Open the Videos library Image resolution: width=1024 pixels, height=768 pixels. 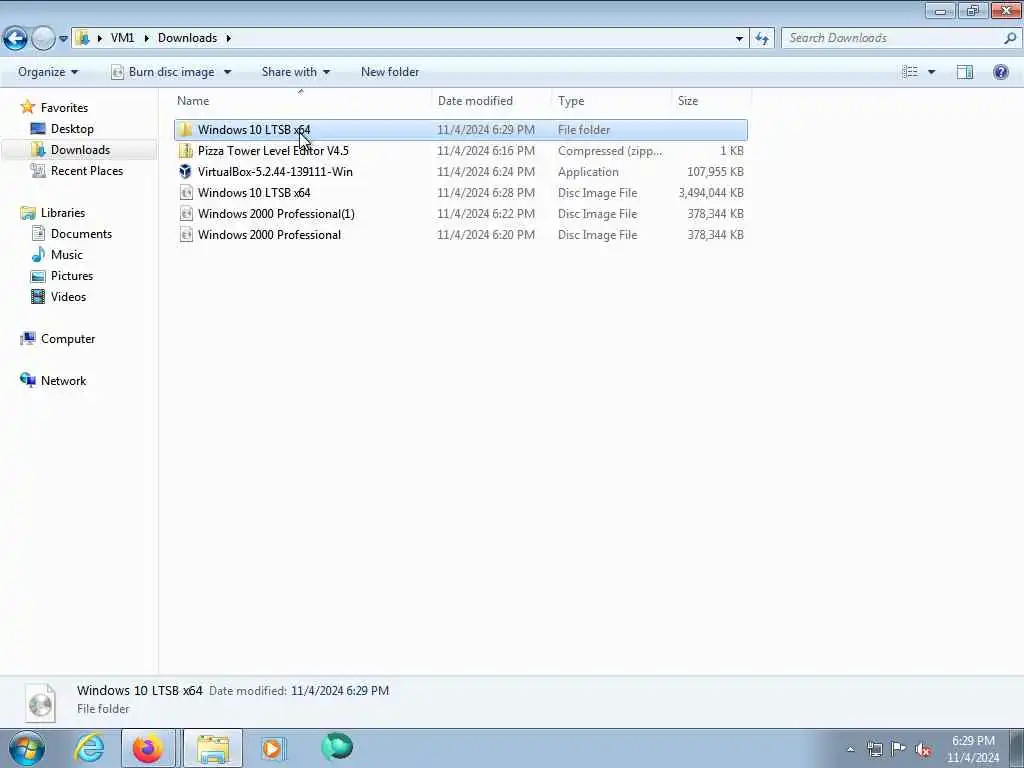(x=68, y=296)
